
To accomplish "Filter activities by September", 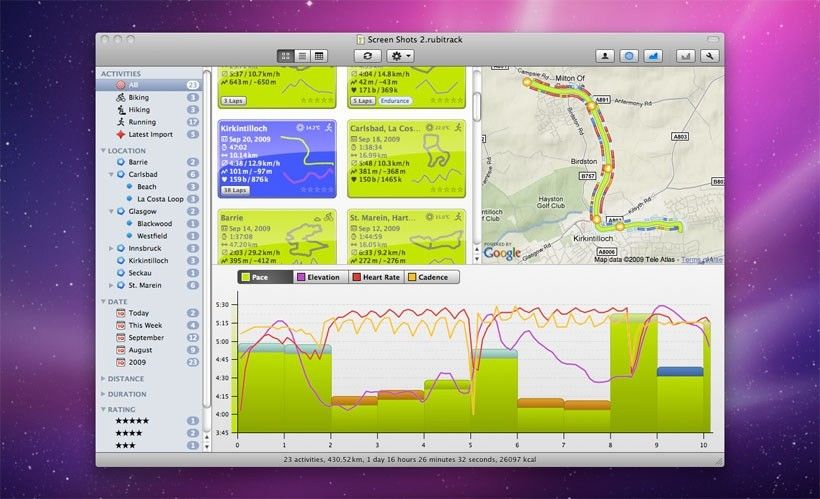I will [x=148, y=338].
